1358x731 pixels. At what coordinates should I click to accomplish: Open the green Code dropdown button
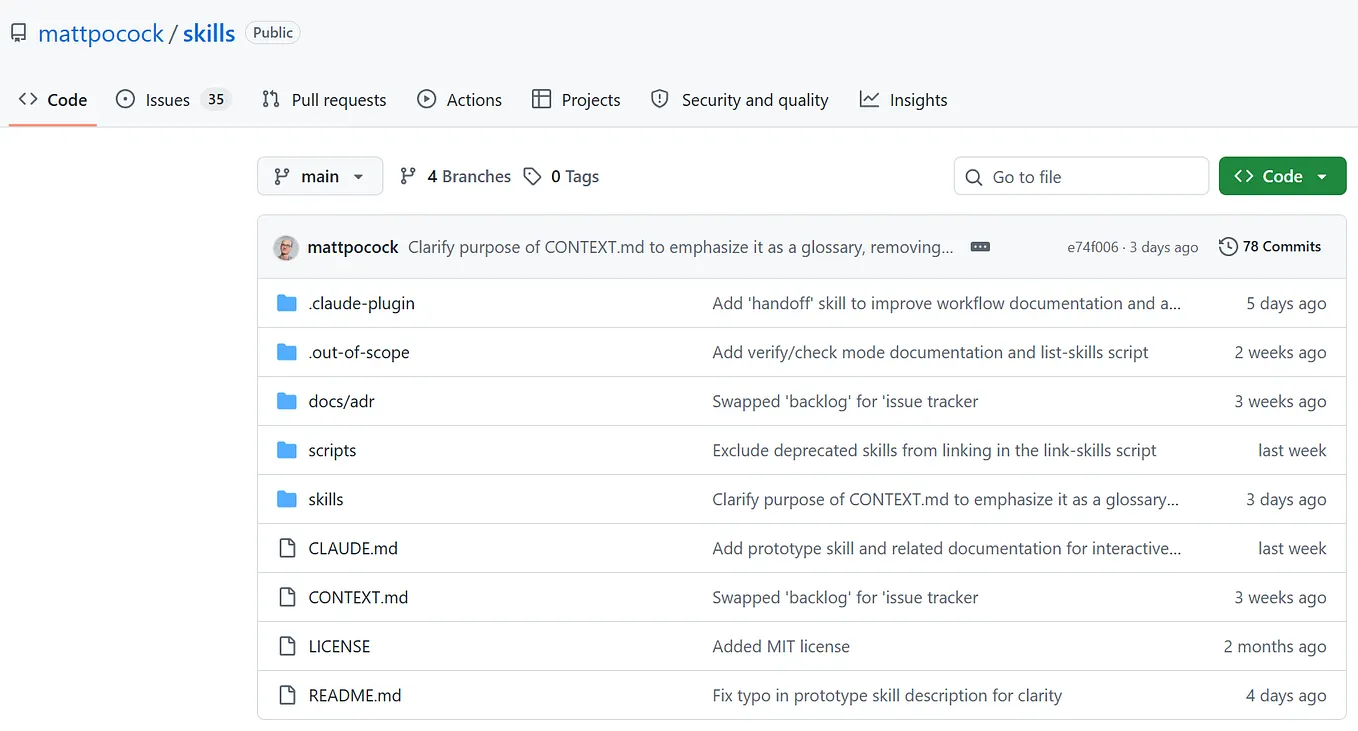point(1282,176)
